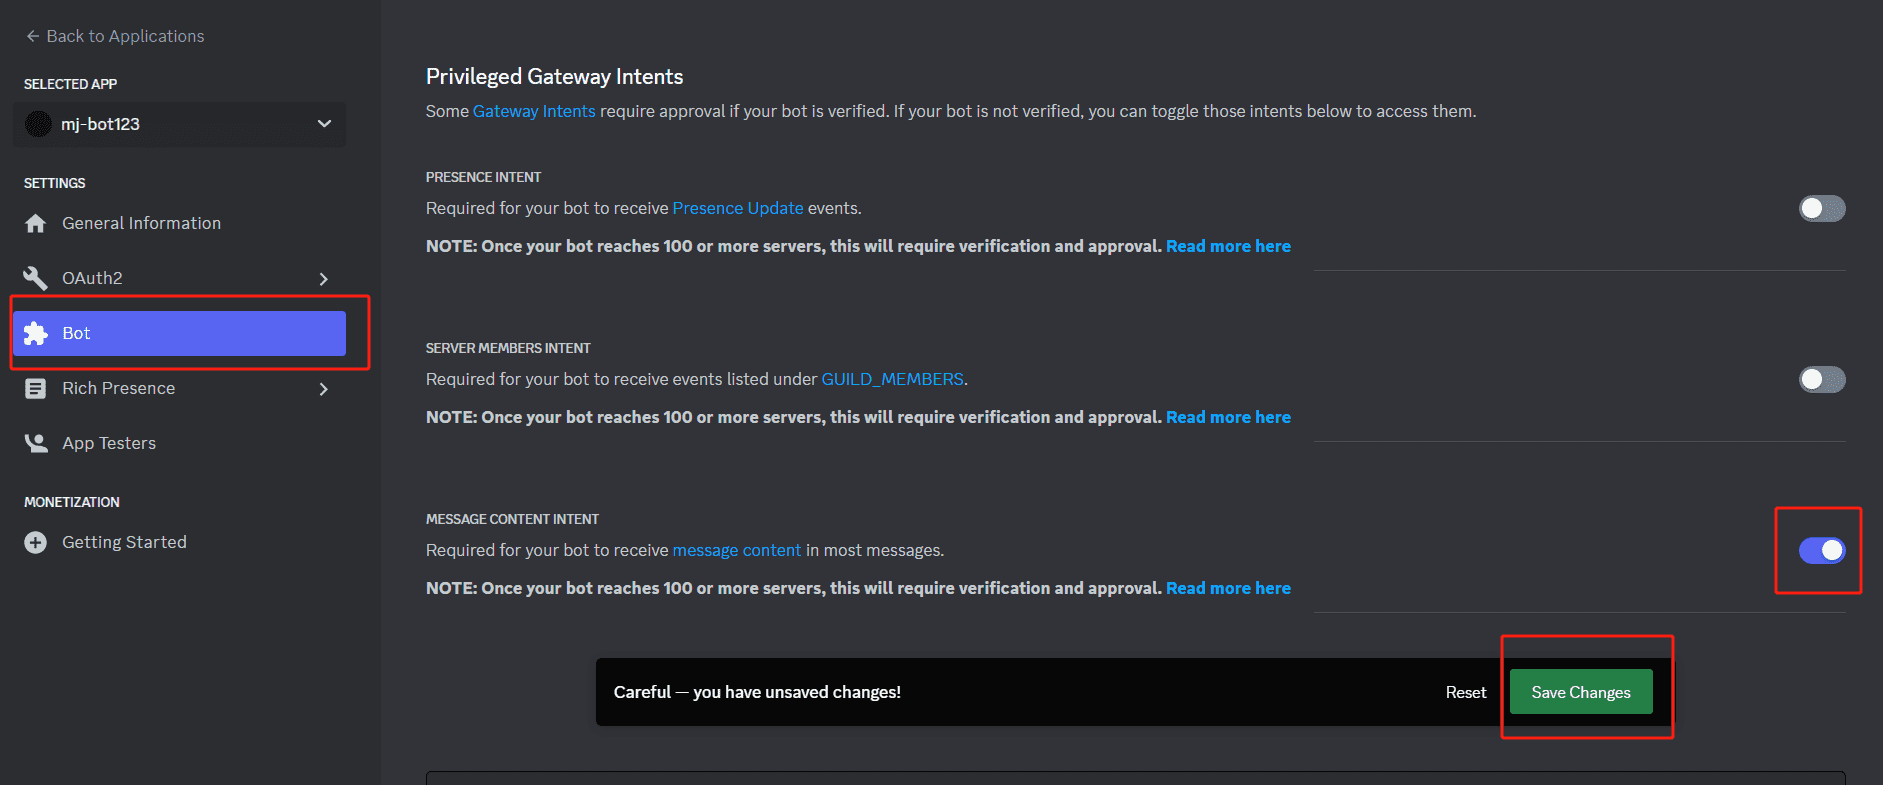
Task: Open the message content link
Action: tap(737, 550)
